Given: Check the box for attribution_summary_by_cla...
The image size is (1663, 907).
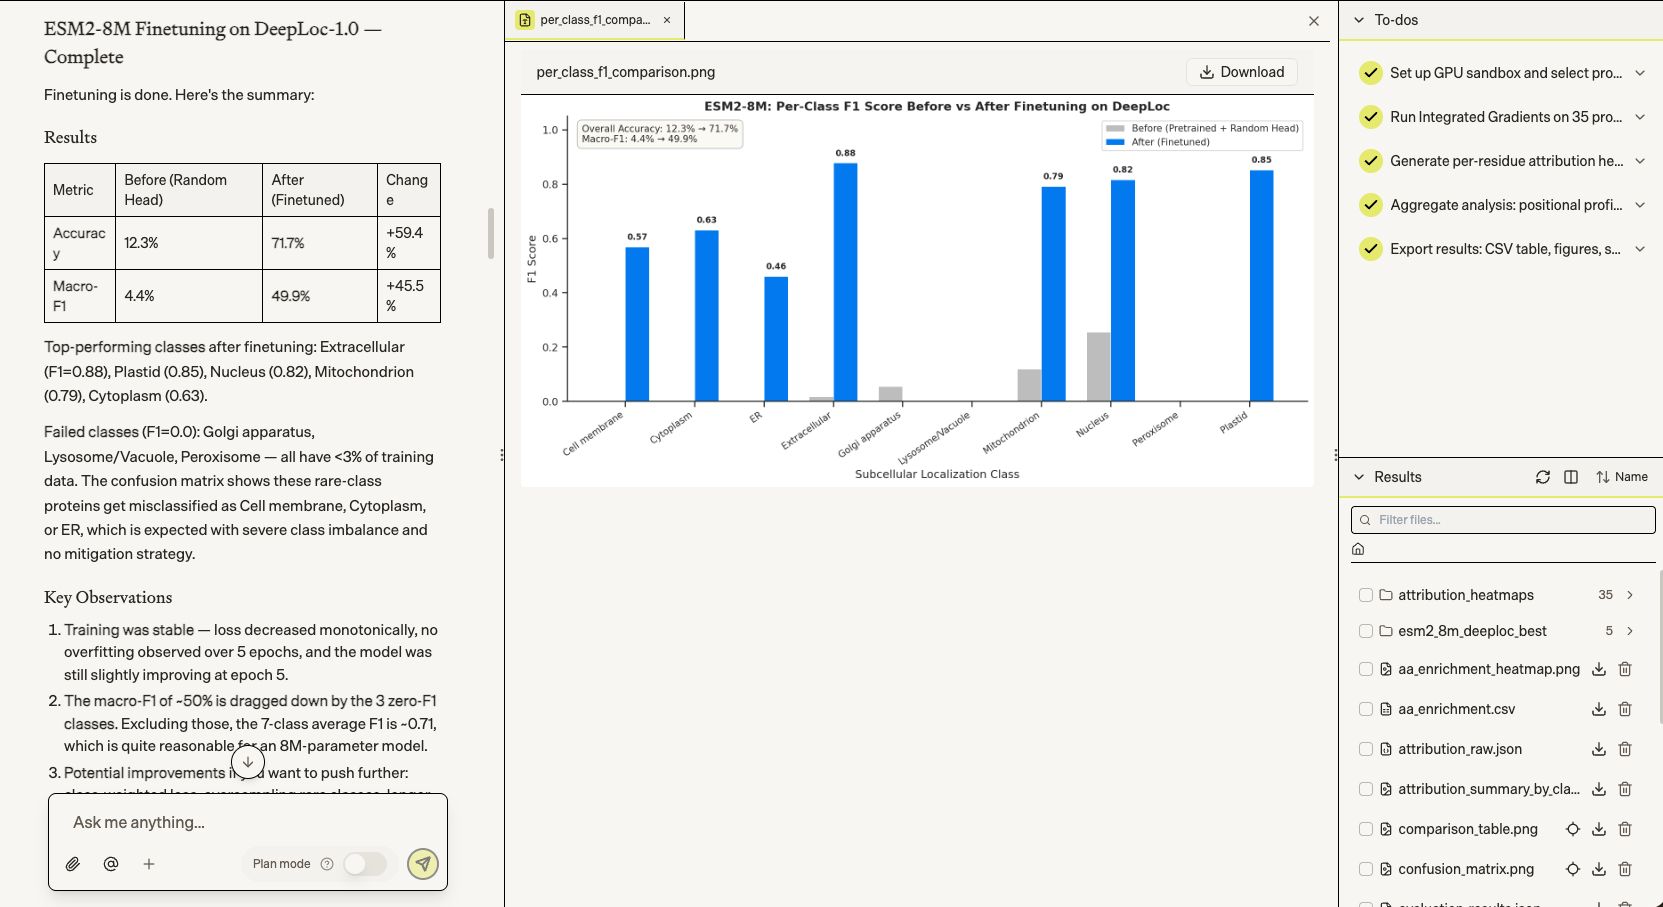Looking at the screenshot, I should [1366, 789].
